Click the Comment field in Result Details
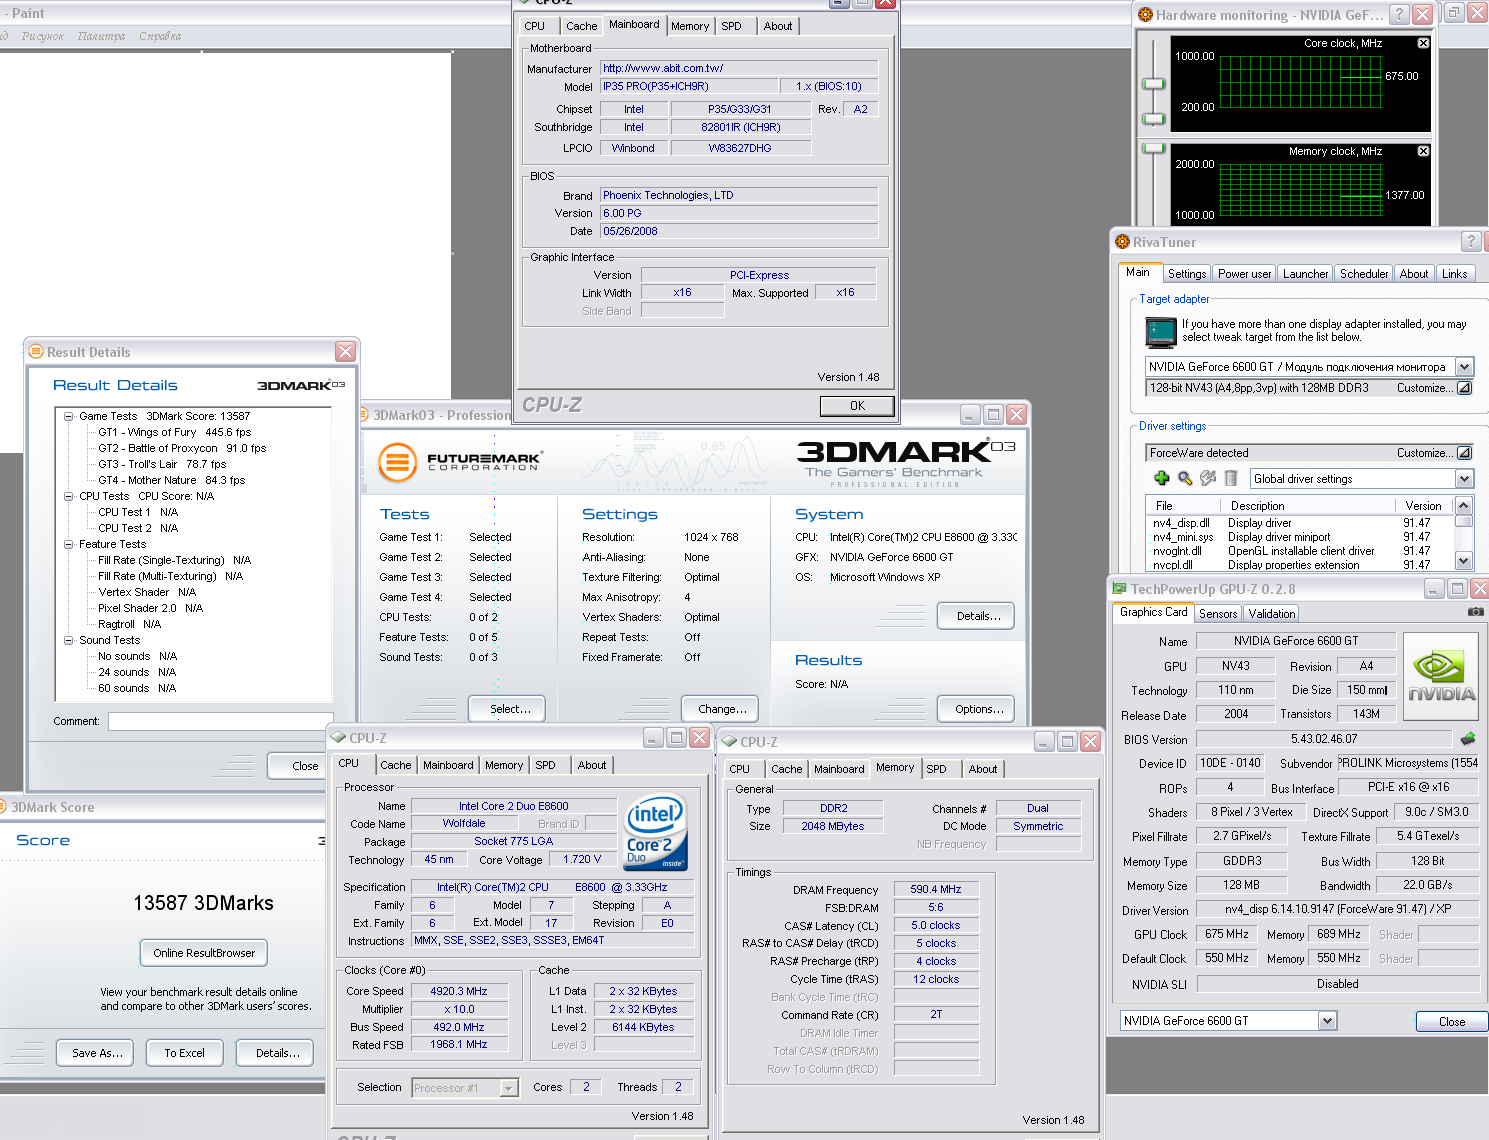 tap(220, 721)
